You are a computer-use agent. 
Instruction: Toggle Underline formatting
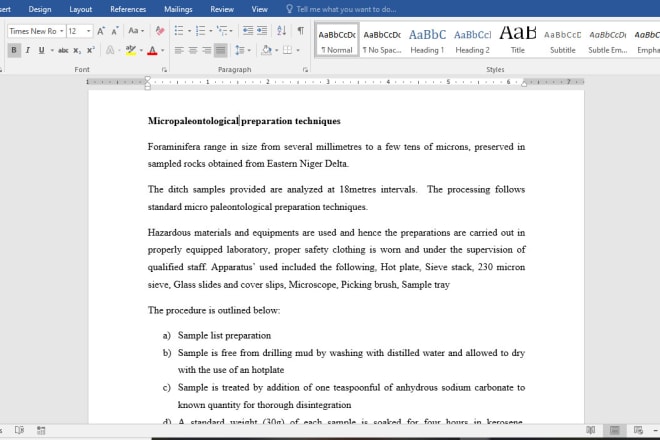click(x=41, y=51)
